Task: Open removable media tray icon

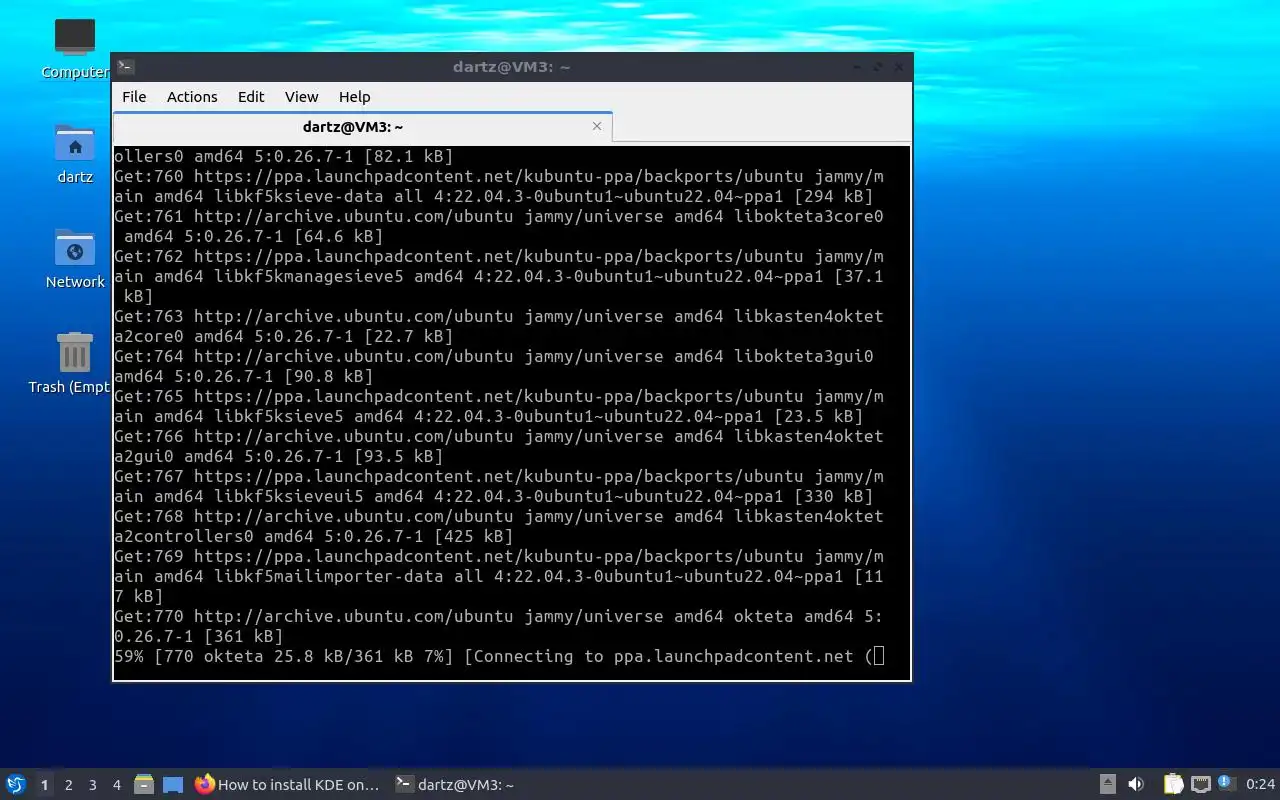Action: pos(1108,785)
